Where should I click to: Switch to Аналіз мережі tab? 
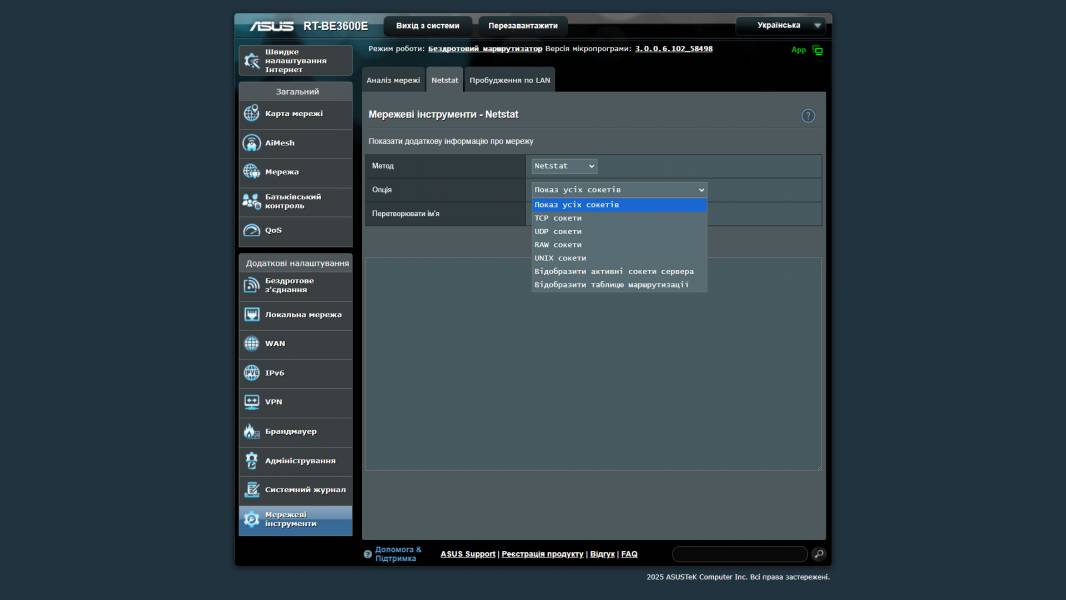[393, 80]
